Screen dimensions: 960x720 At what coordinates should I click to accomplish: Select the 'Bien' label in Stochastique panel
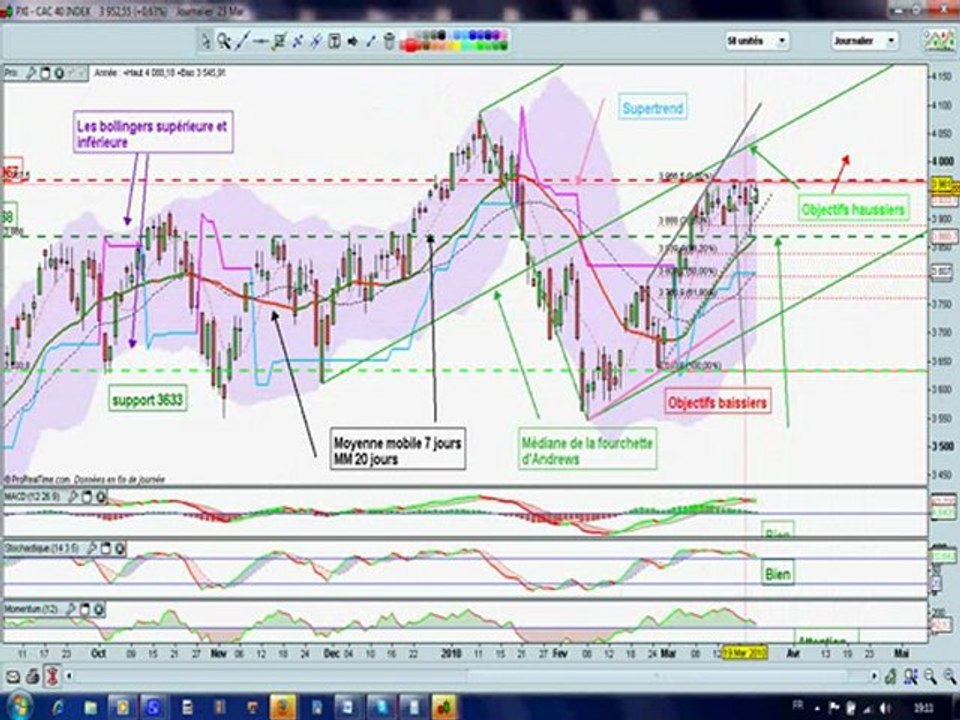777,574
